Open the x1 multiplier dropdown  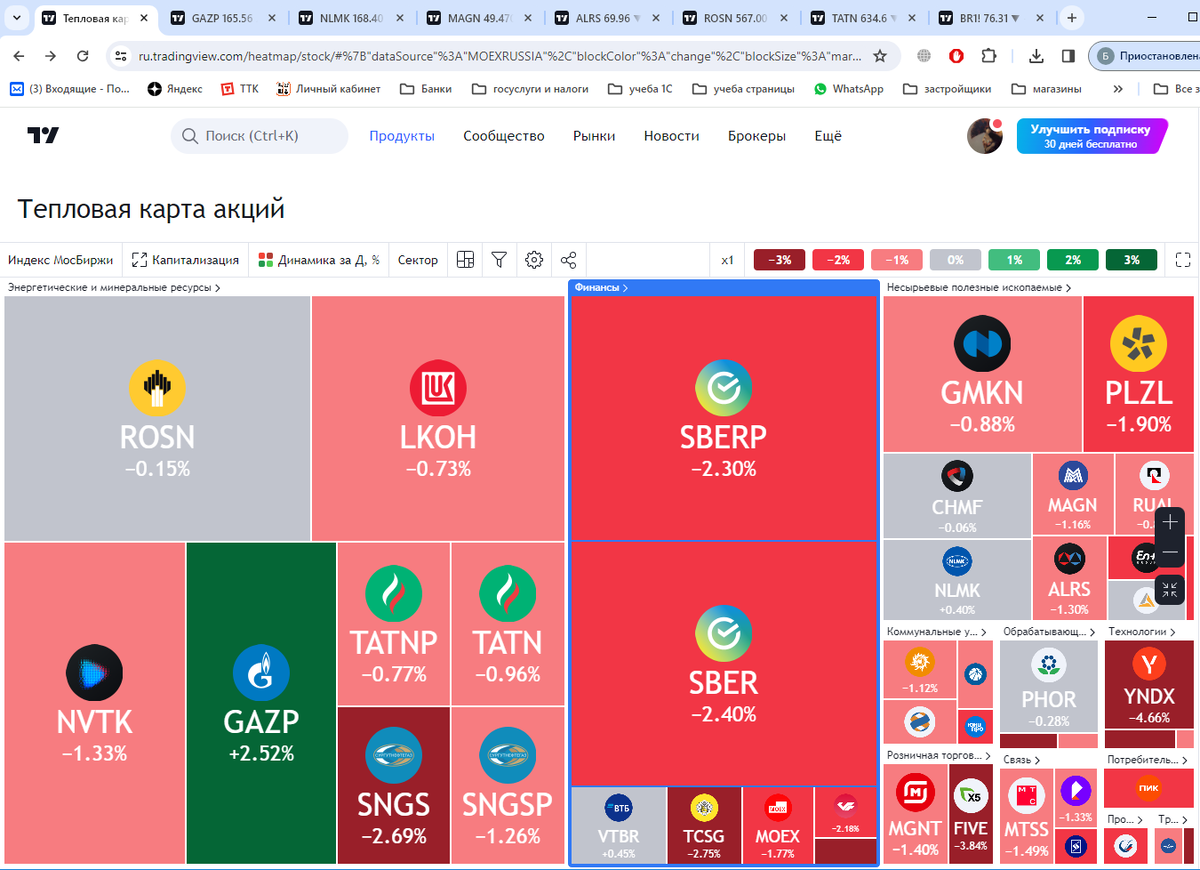[x=727, y=260]
